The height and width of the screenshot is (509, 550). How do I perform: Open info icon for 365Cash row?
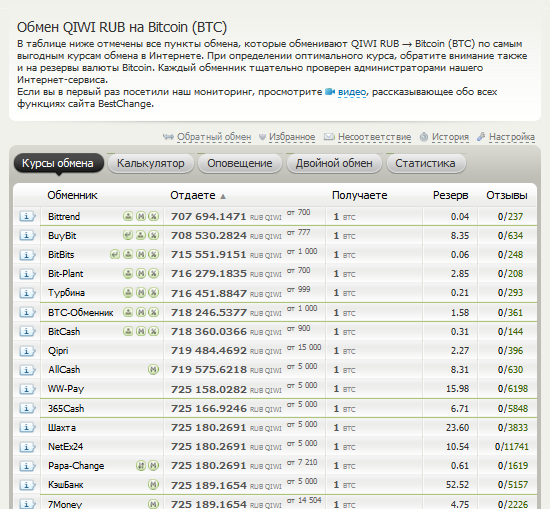pos(27,408)
